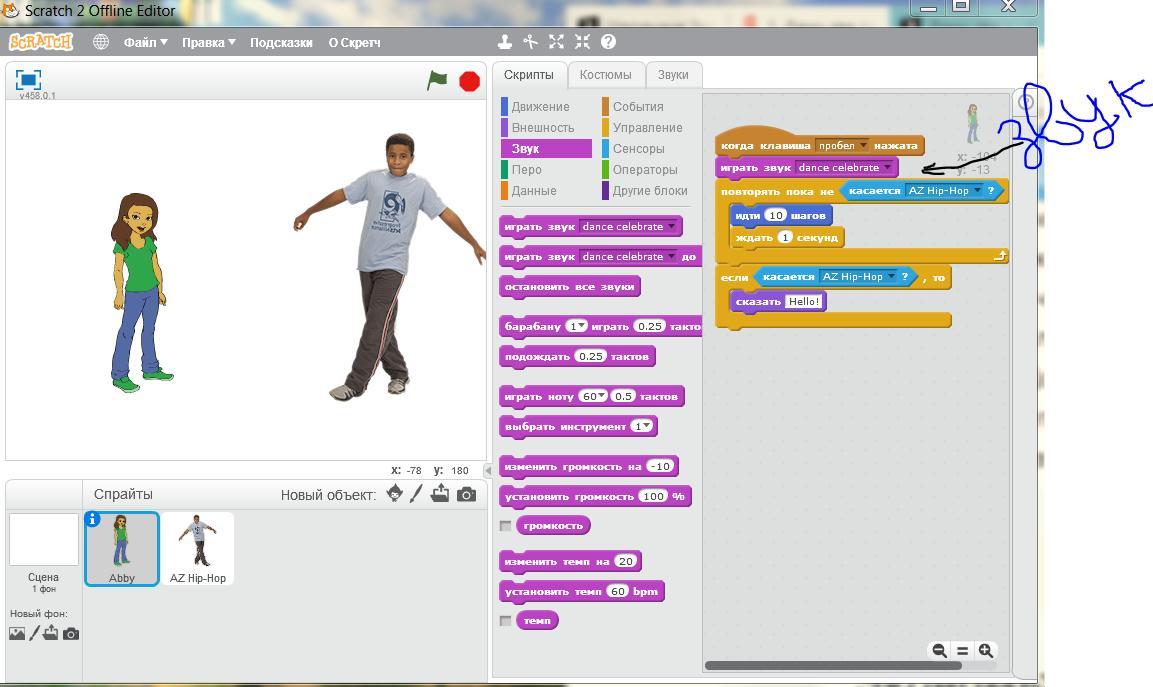Click new sprite from camera icon

pyautogui.click(x=466, y=494)
